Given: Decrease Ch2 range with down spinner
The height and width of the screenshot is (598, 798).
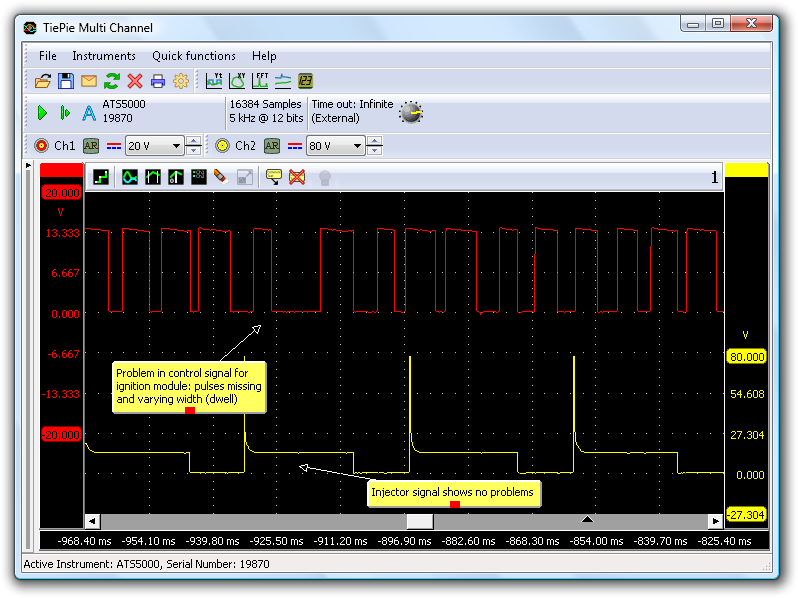Looking at the screenshot, I should (x=374, y=151).
